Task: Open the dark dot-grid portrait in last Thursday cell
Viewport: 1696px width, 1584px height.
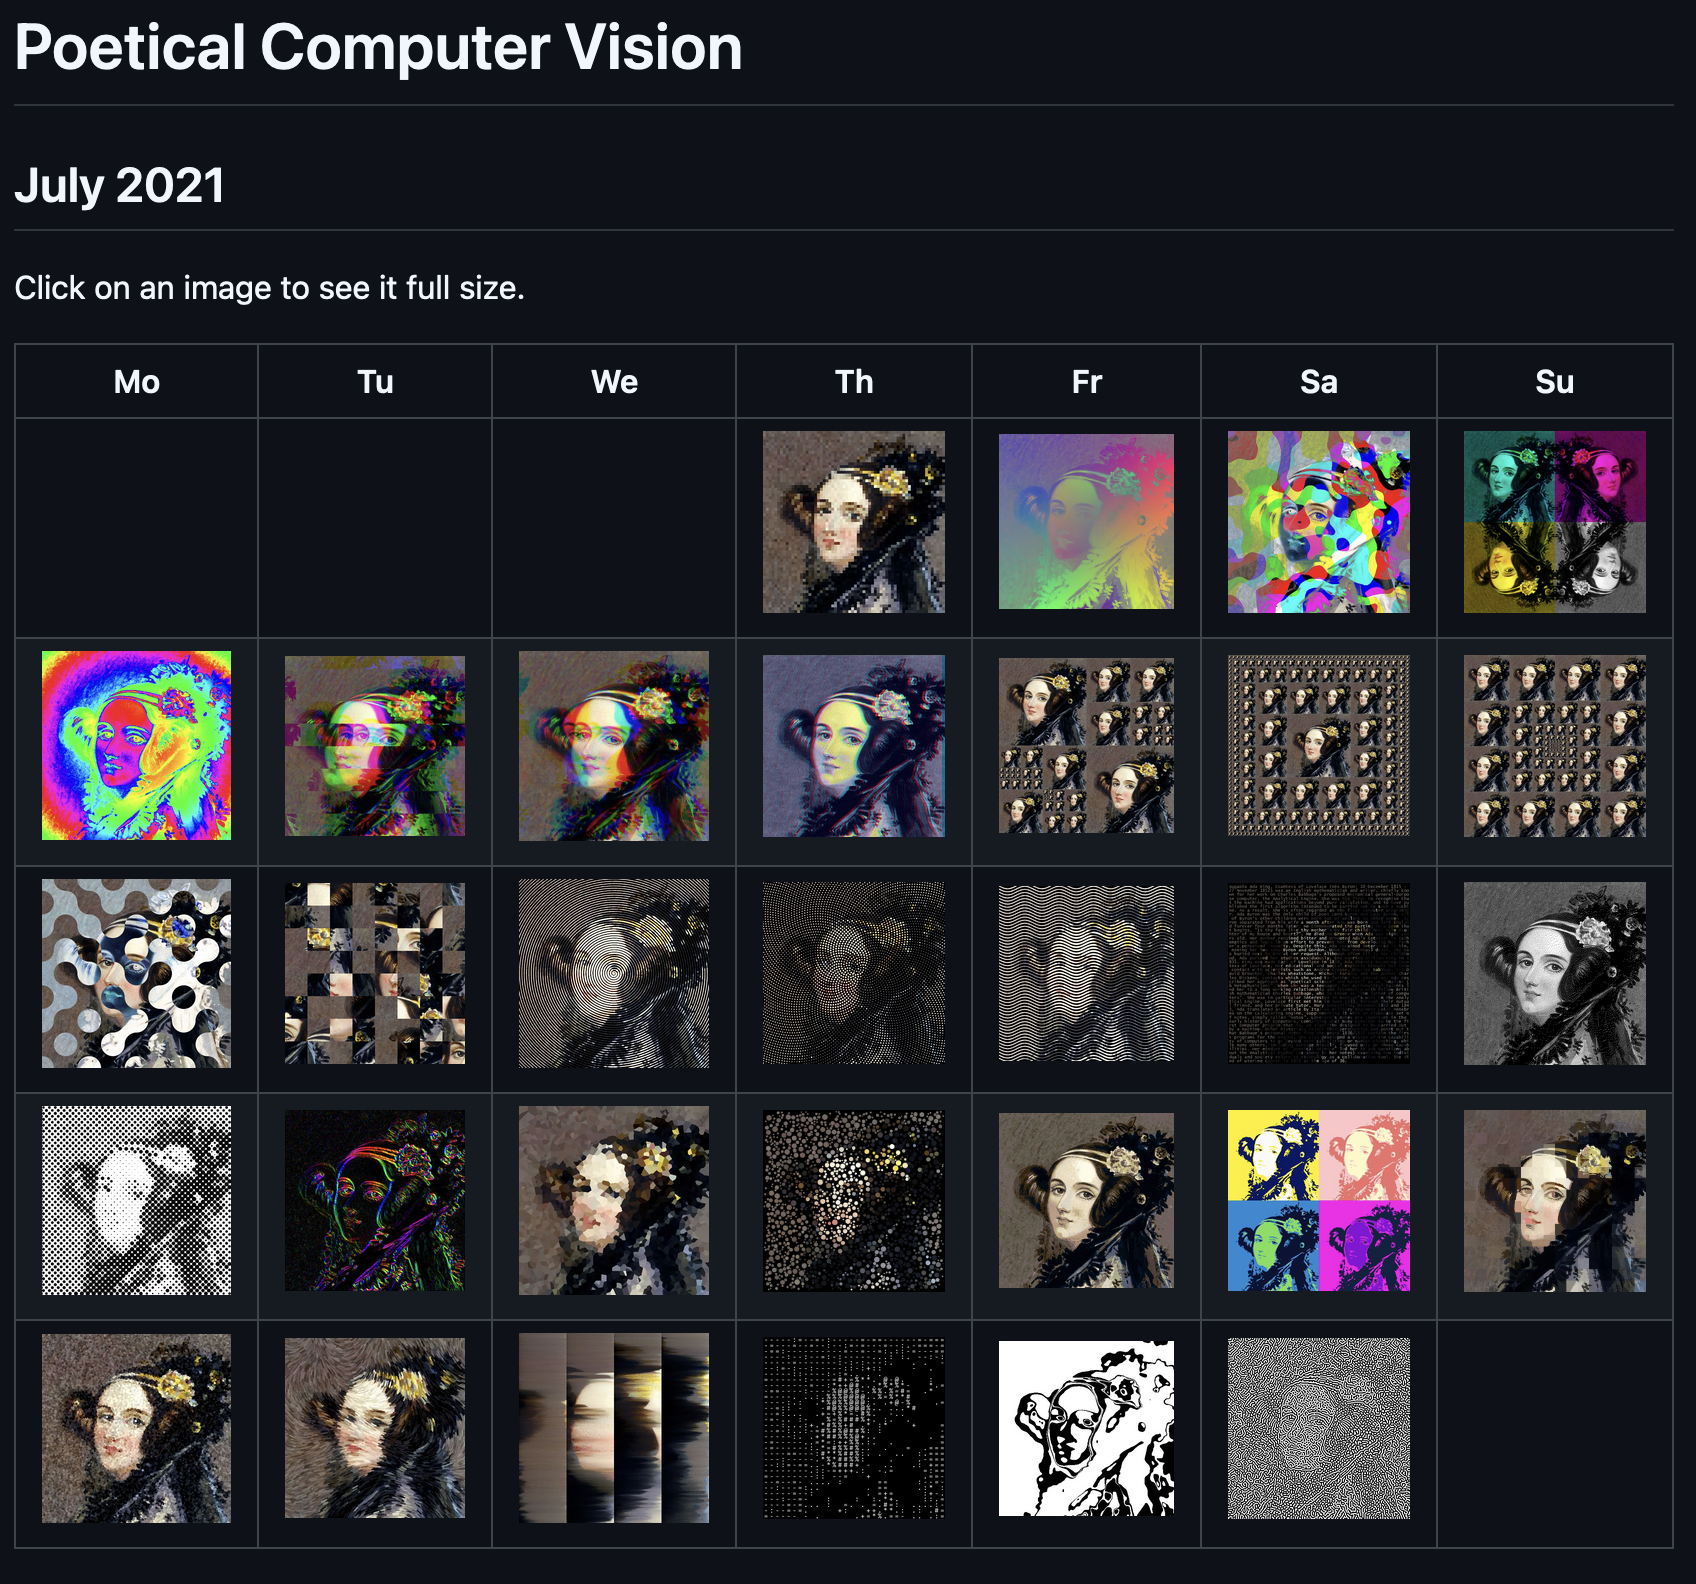Action: tap(853, 1429)
